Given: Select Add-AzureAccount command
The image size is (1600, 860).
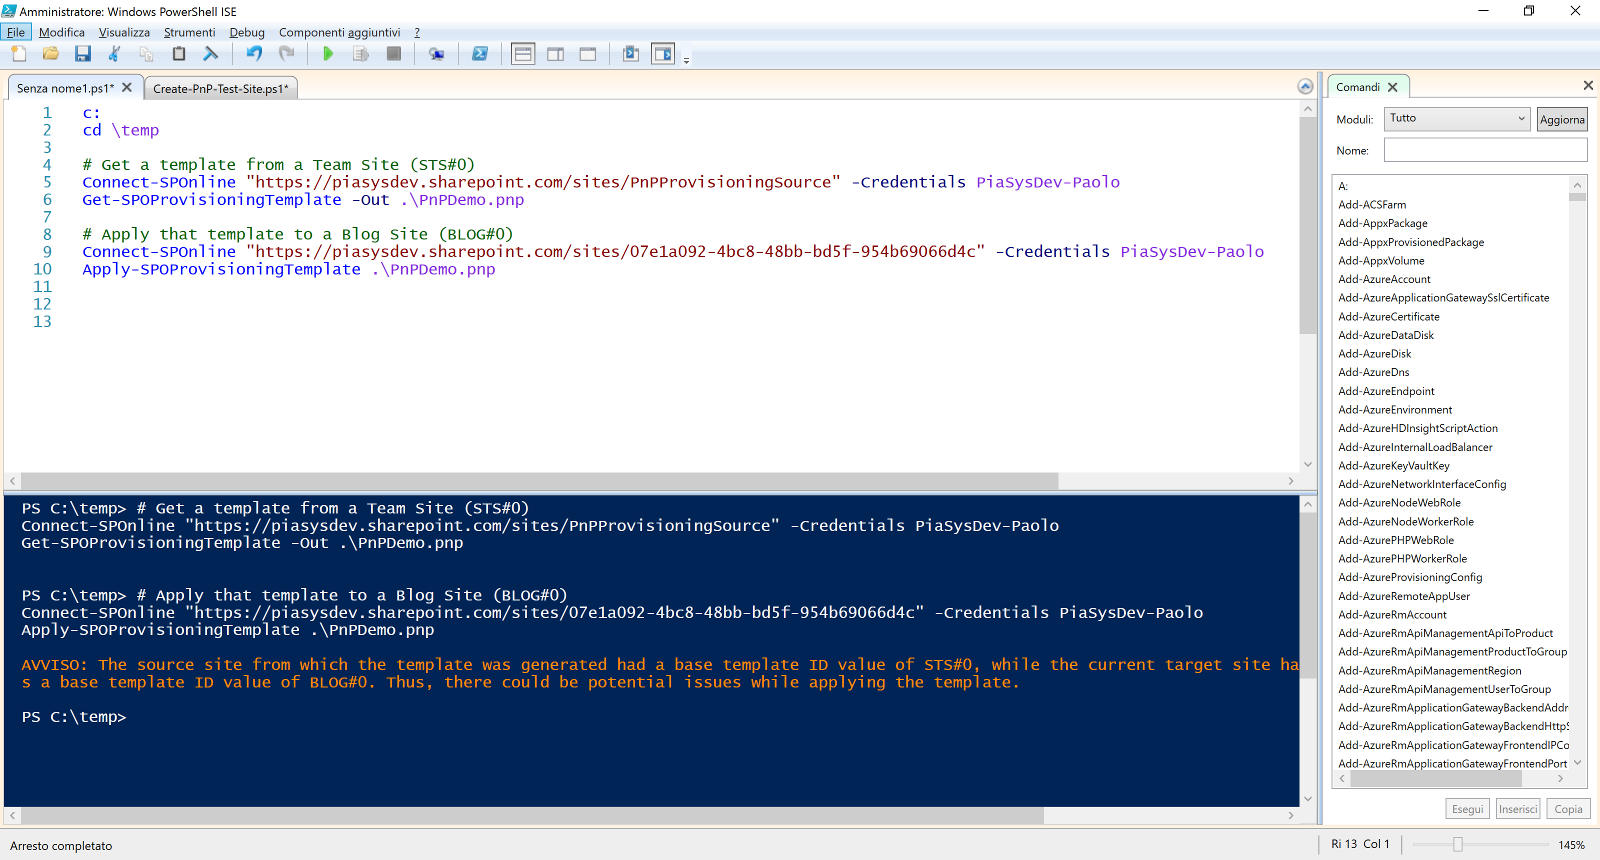Looking at the screenshot, I should [1384, 280].
